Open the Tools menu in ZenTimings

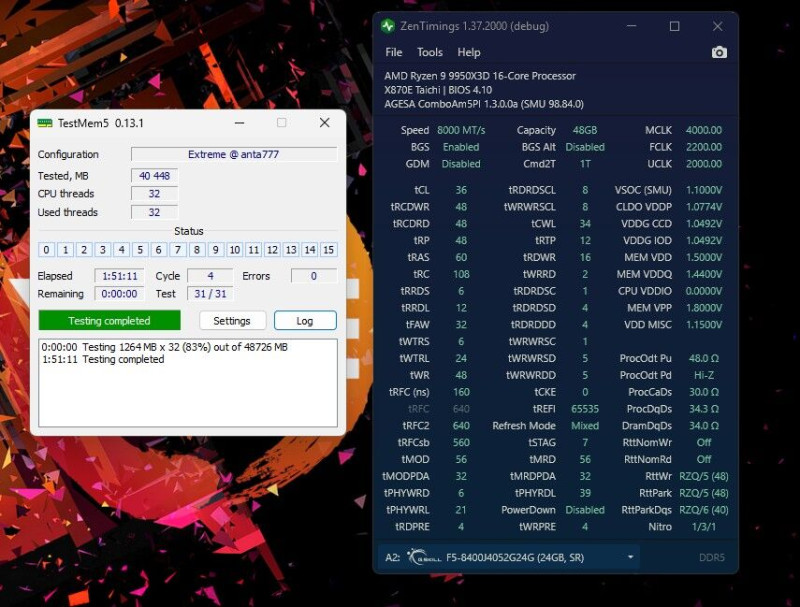coord(430,53)
